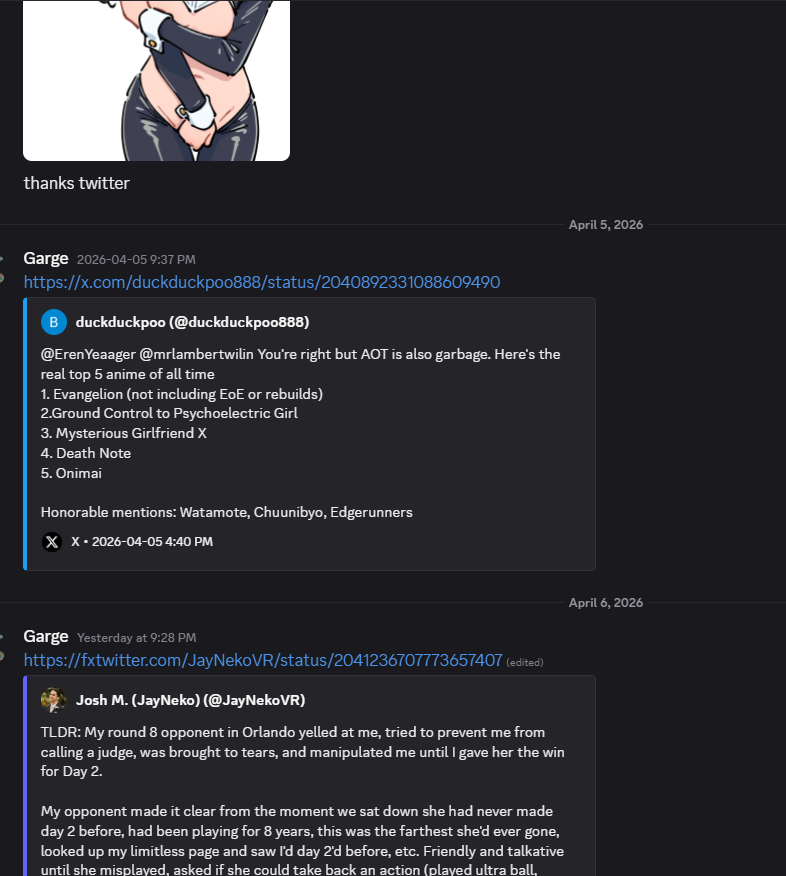Click the X • 2026-04-05 4:40 PM embed footer

(142, 542)
